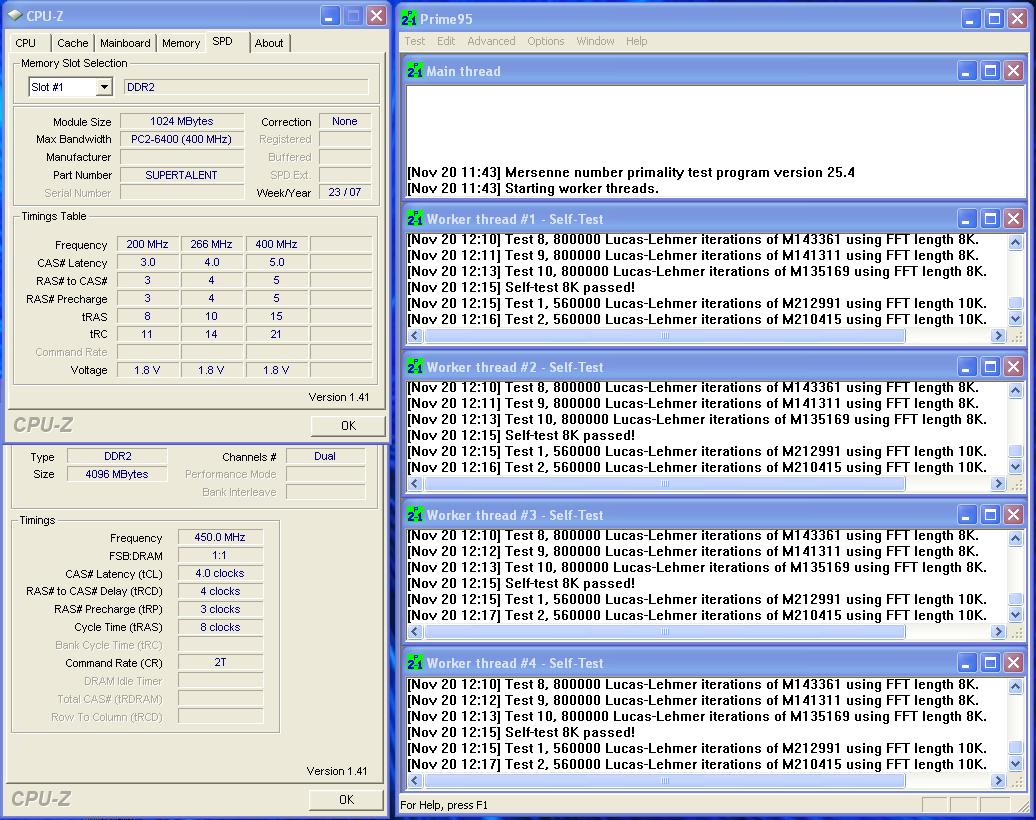Click the DDR2 slot type field
1036x820 pixels.
tap(246, 87)
